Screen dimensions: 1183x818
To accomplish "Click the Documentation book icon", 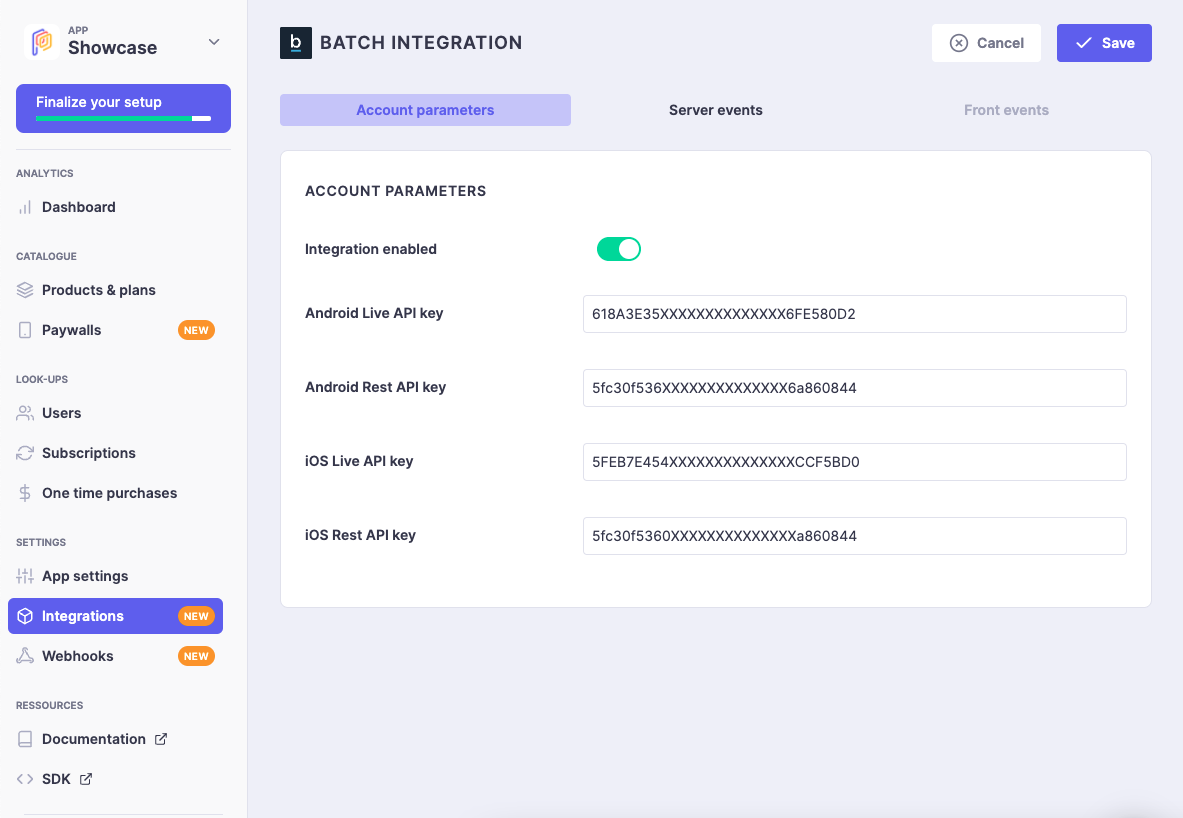I will coord(25,739).
